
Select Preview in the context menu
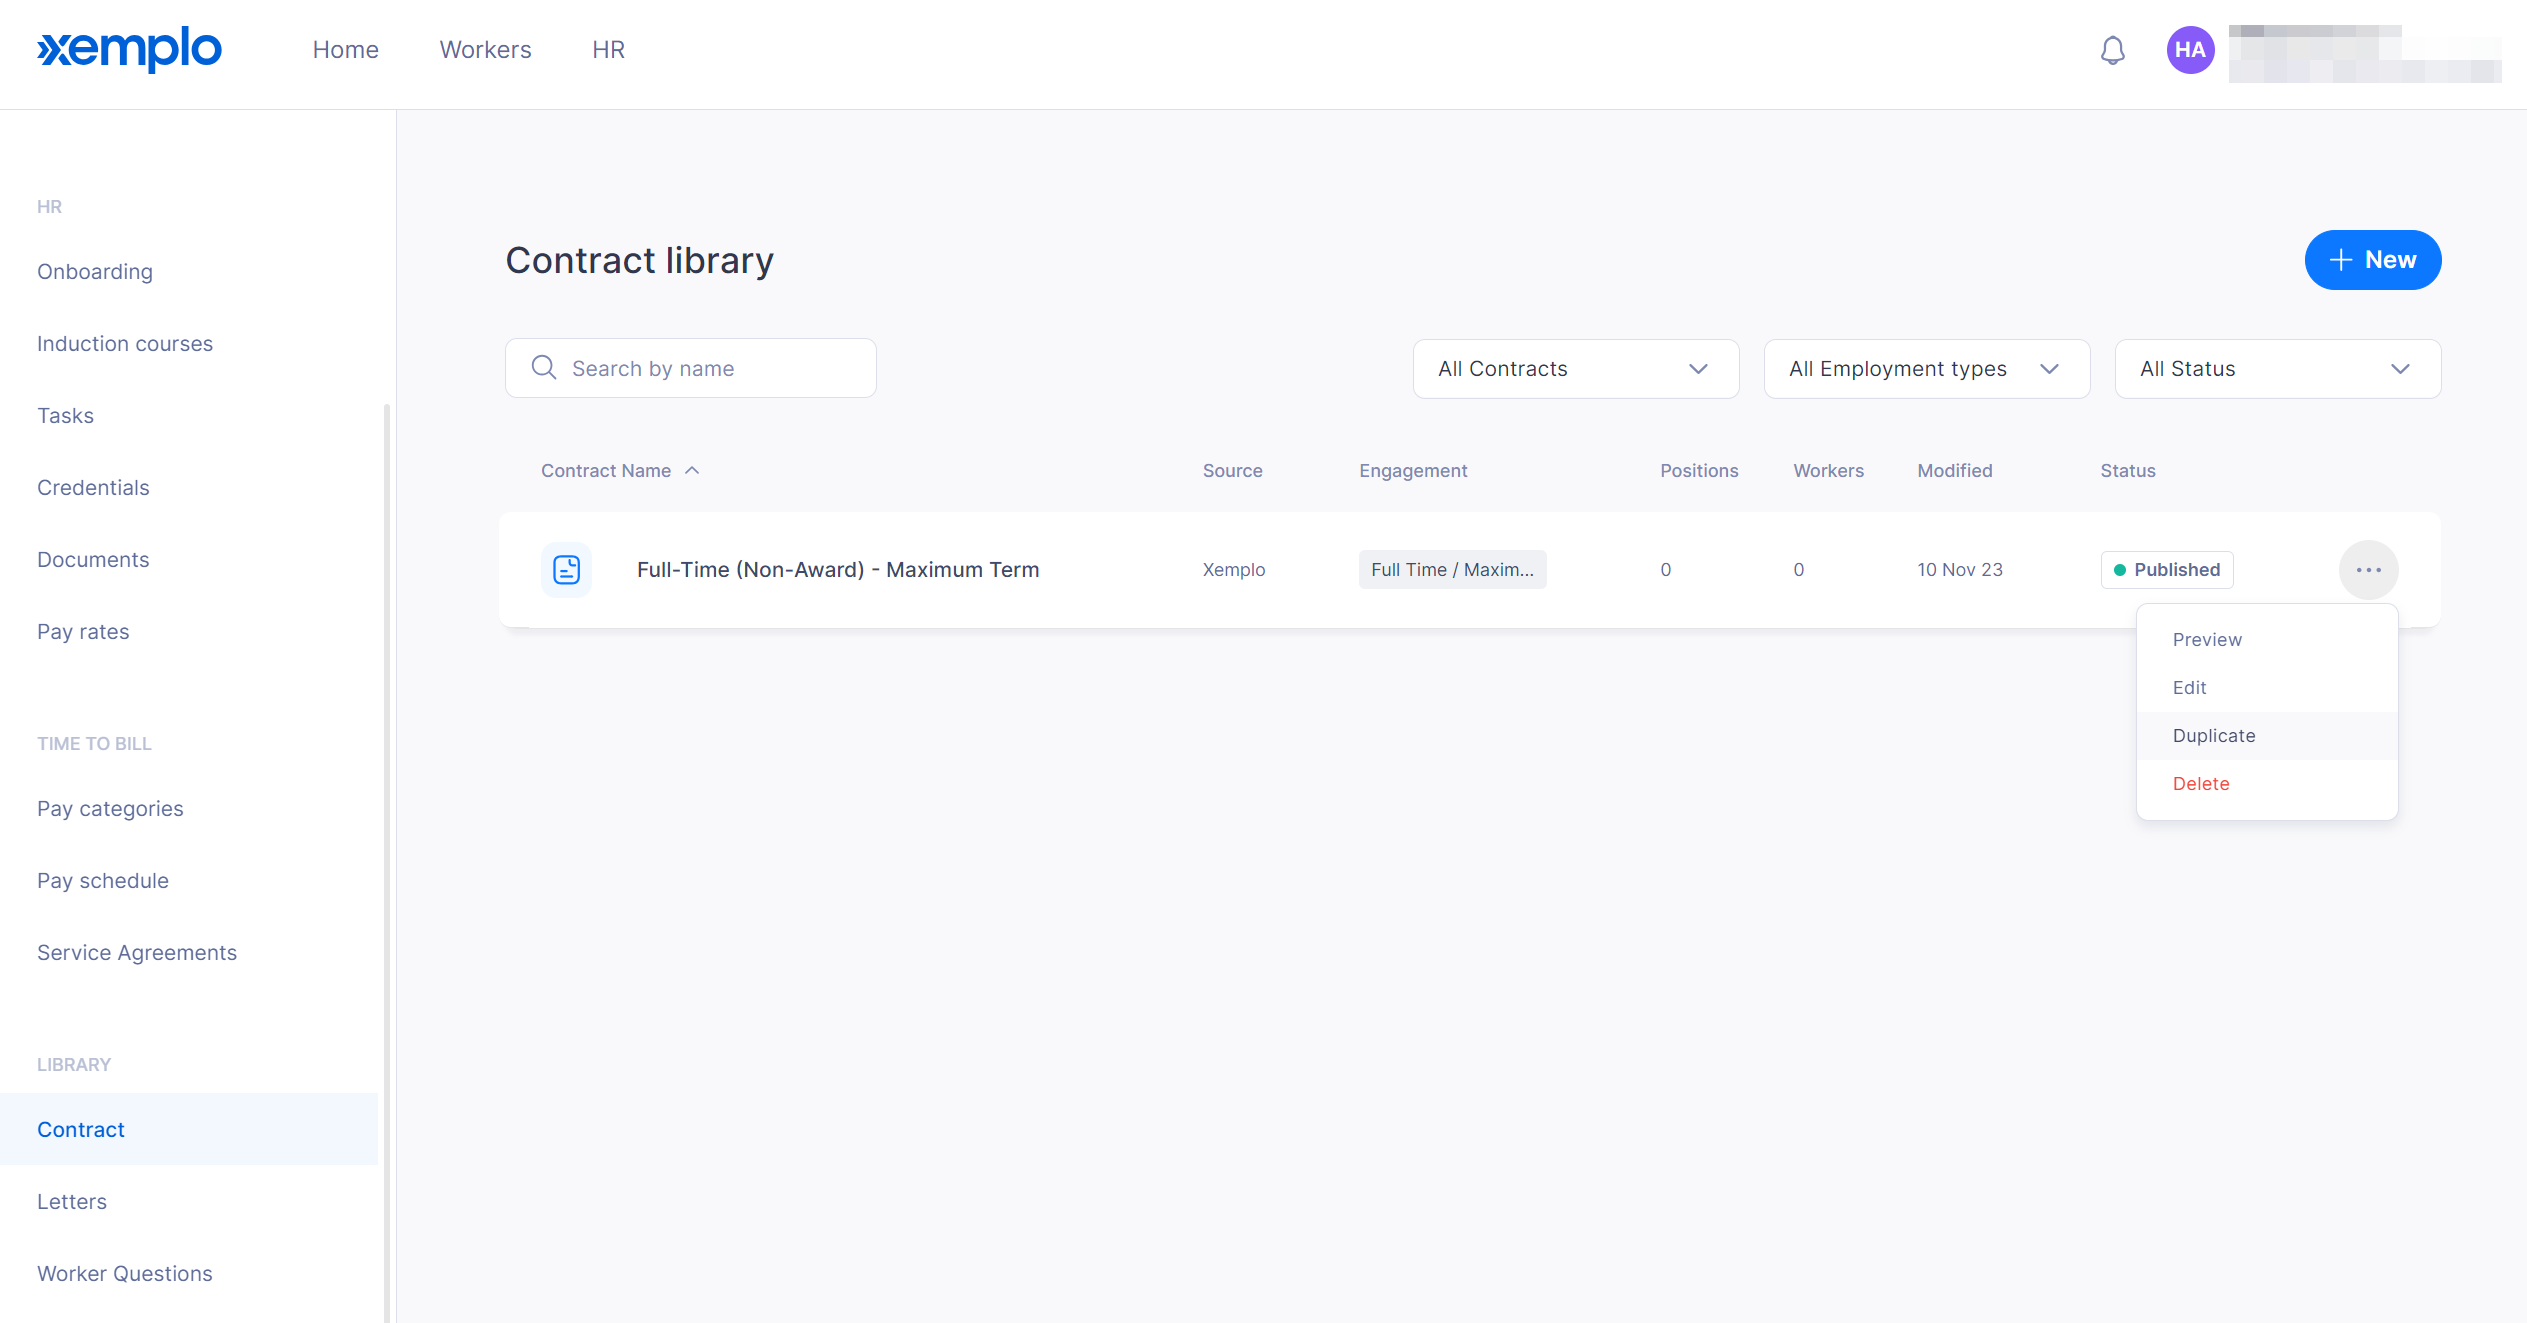pyautogui.click(x=2207, y=640)
